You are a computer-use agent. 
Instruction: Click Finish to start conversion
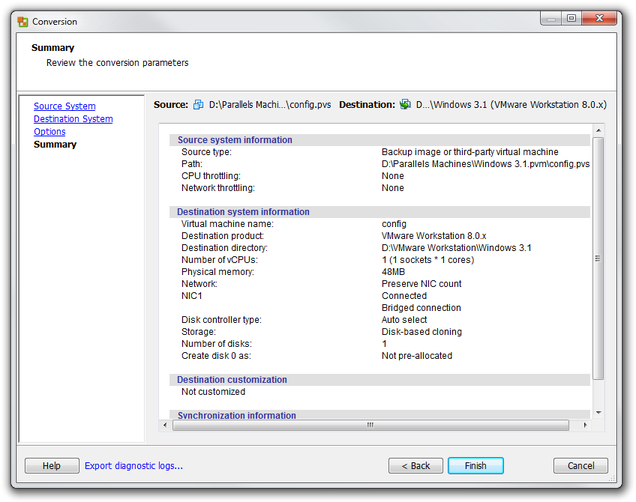(x=475, y=466)
